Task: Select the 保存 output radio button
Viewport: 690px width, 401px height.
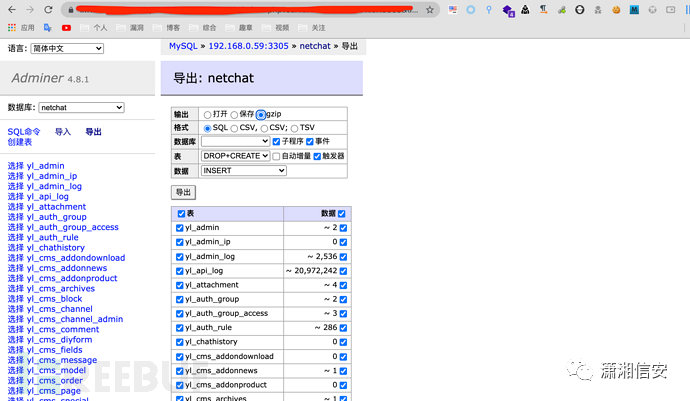Action: point(234,115)
